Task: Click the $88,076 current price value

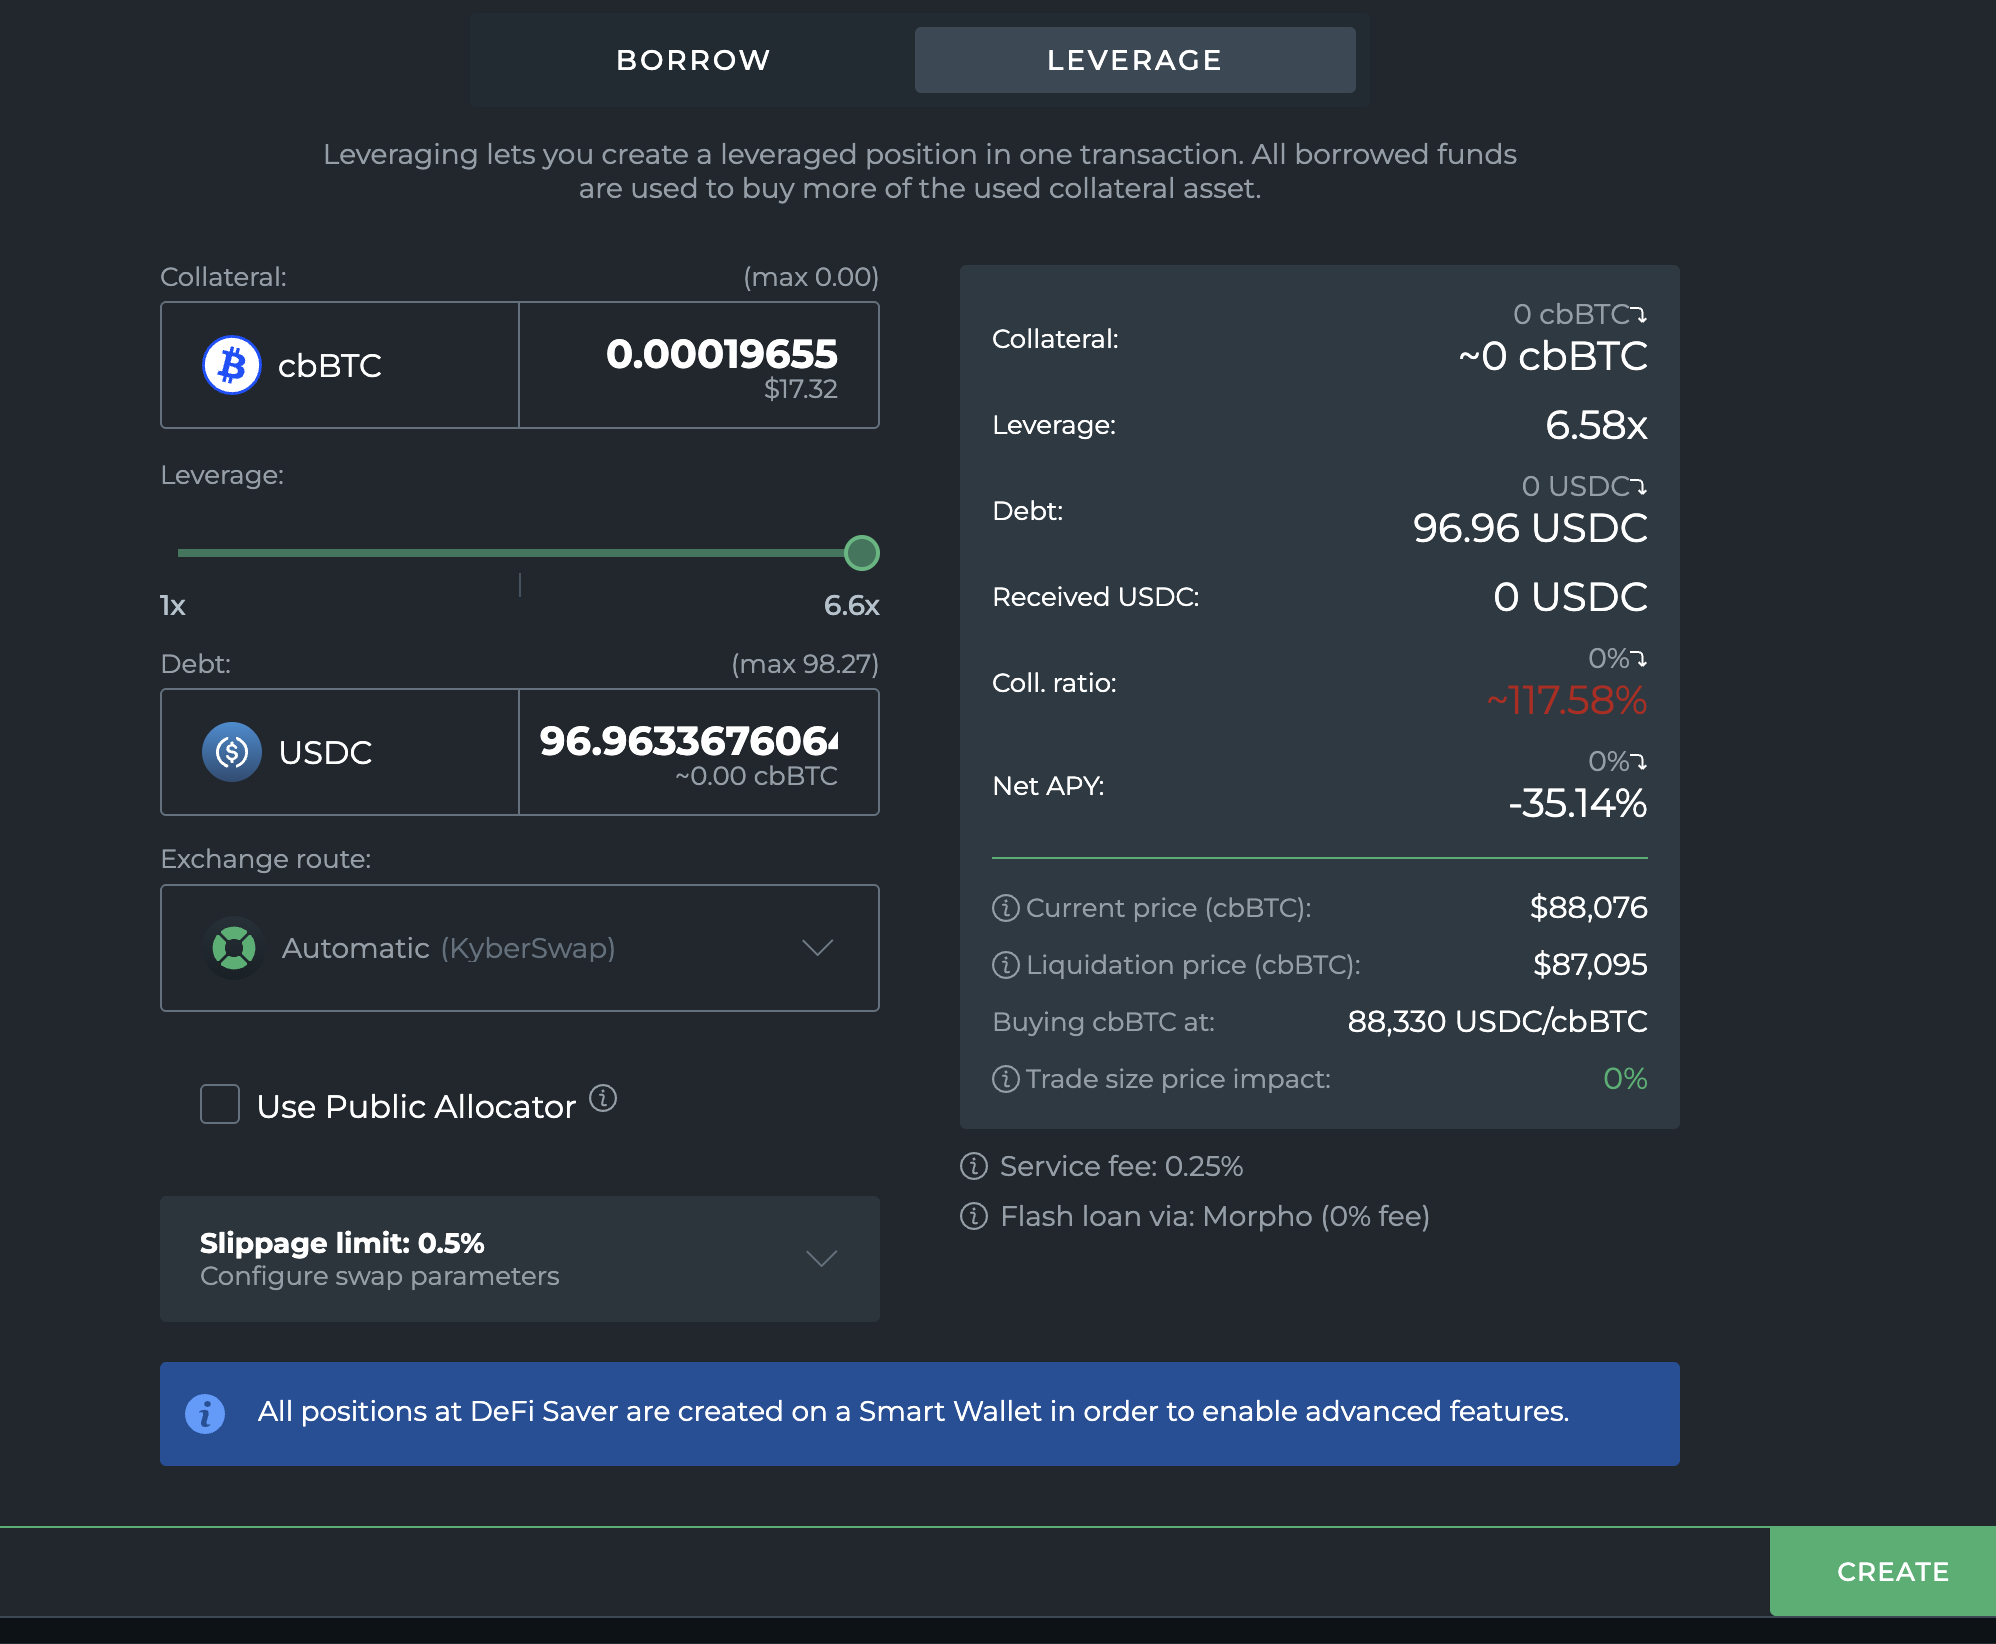Action: point(1589,907)
